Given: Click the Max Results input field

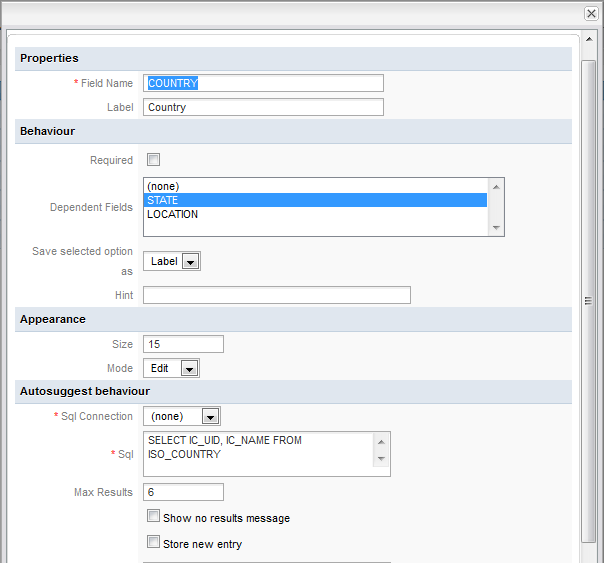Looking at the screenshot, I should (x=183, y=492).
